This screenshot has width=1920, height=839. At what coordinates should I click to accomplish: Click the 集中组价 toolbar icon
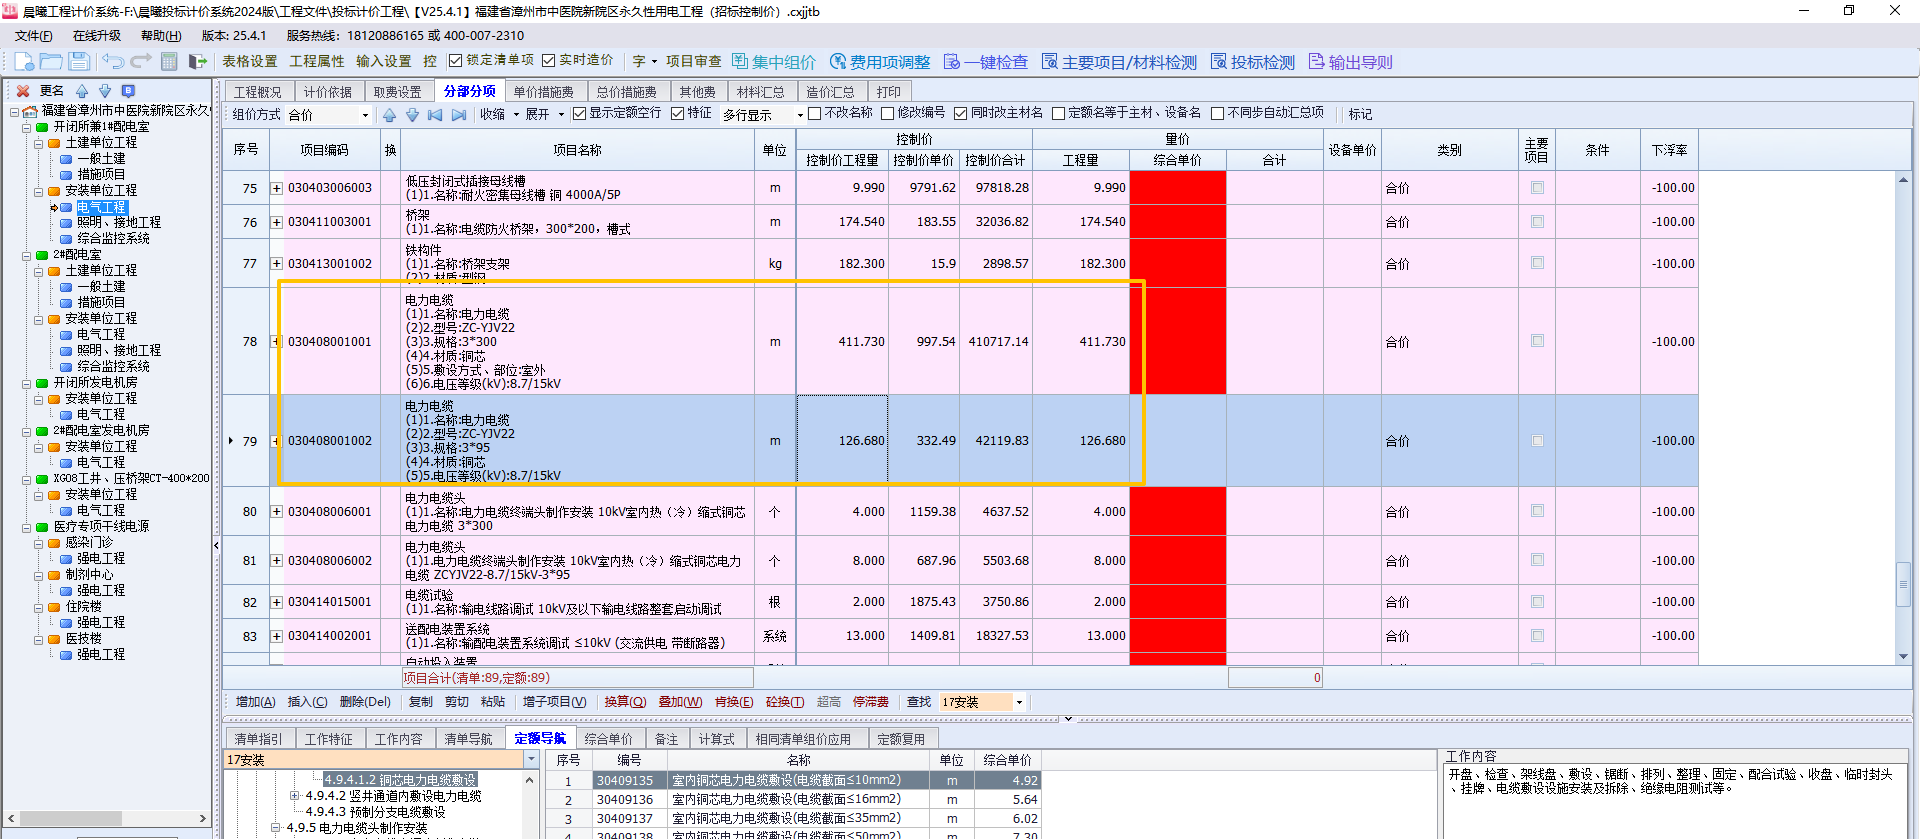pos(773,62)
